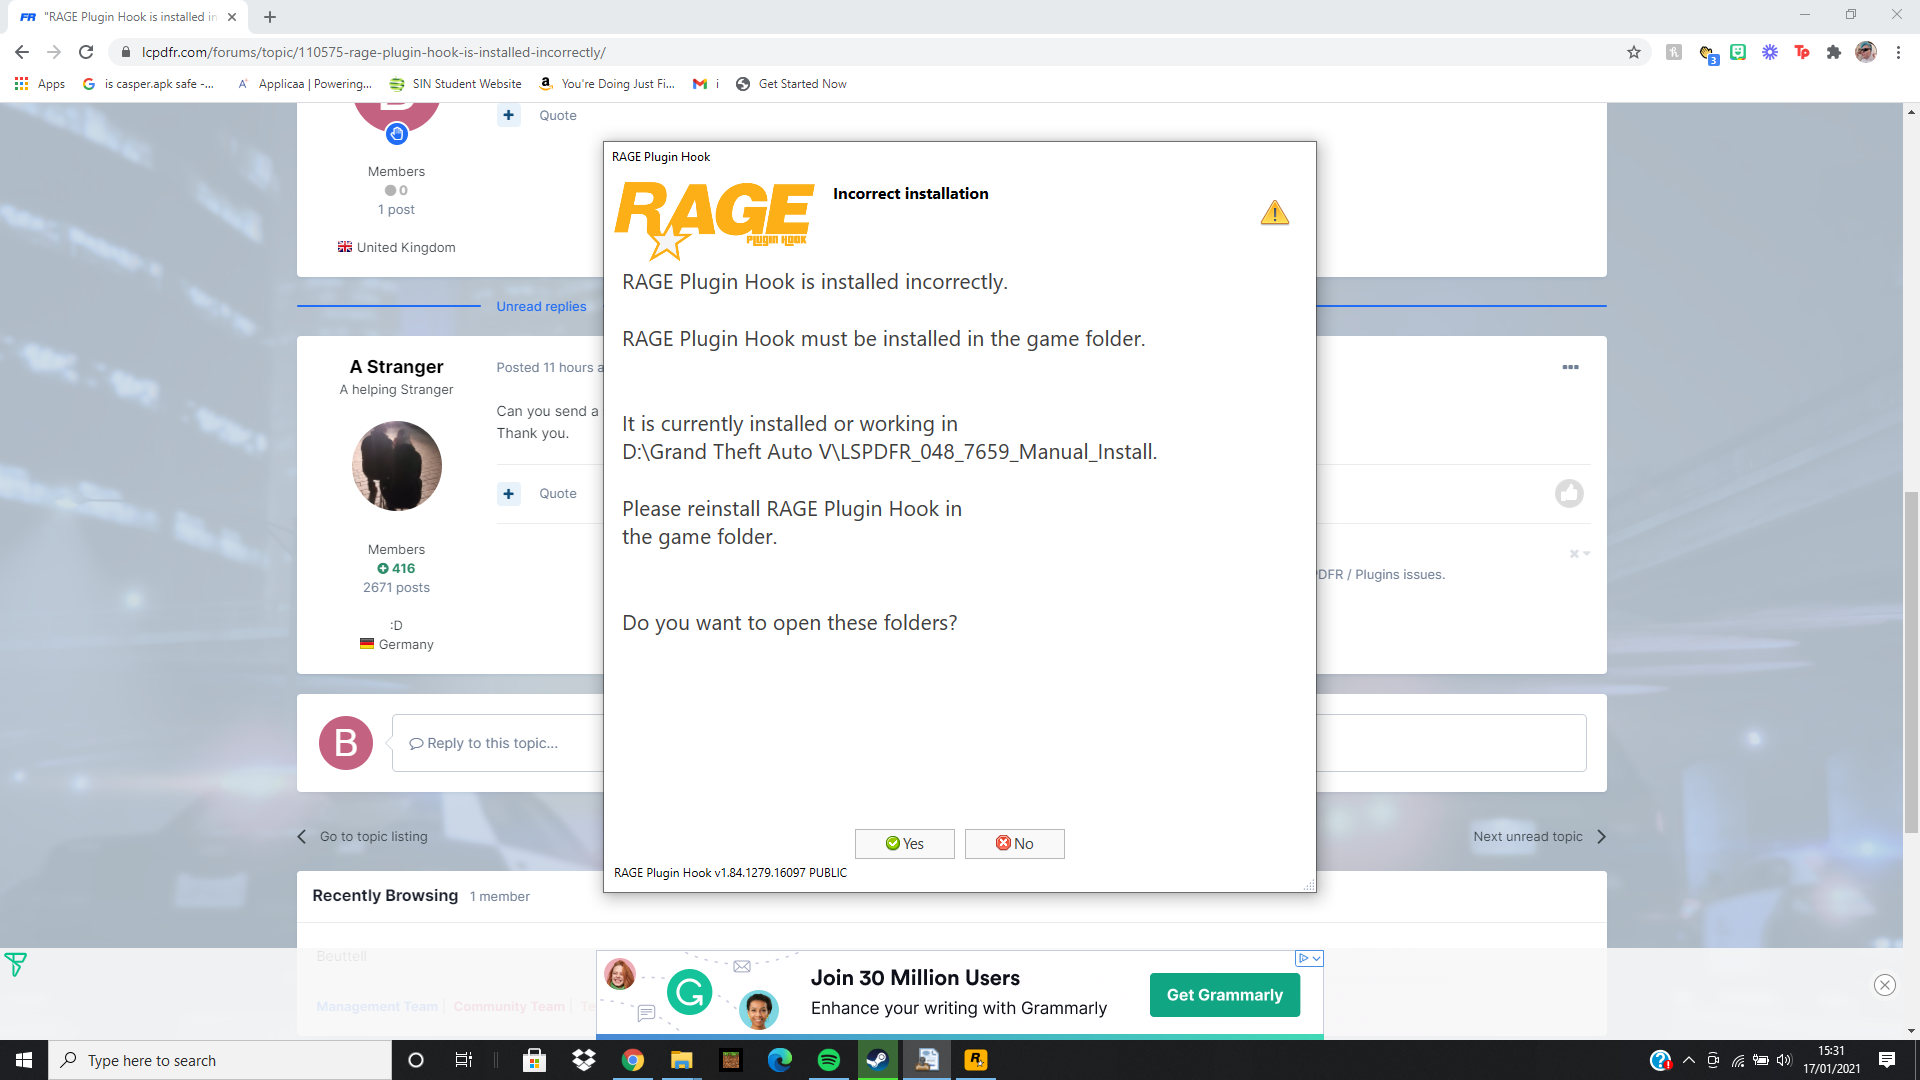This screenshot has height=1080, width=1920.
Task: Click the page vertical scrollbar thumb
Action: click(x=1911, y=660)
